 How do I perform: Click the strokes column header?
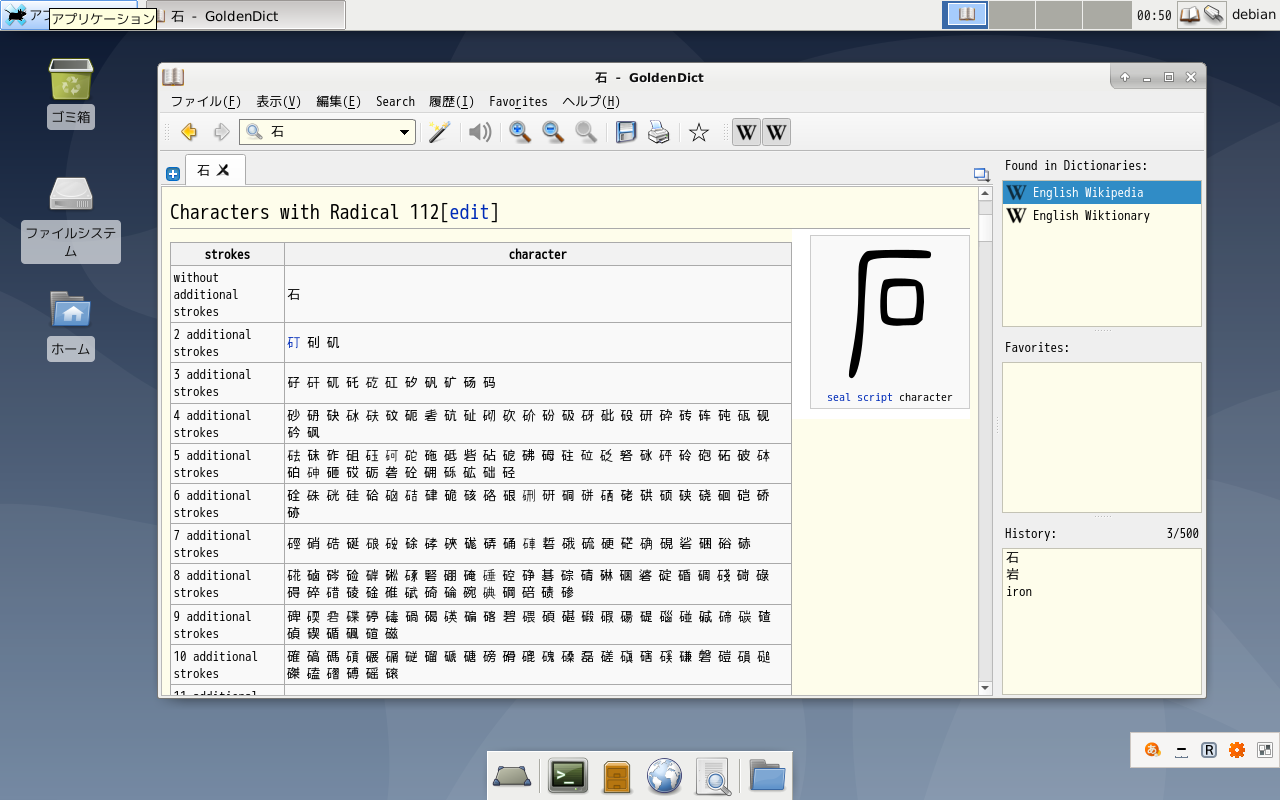(227, 254)
